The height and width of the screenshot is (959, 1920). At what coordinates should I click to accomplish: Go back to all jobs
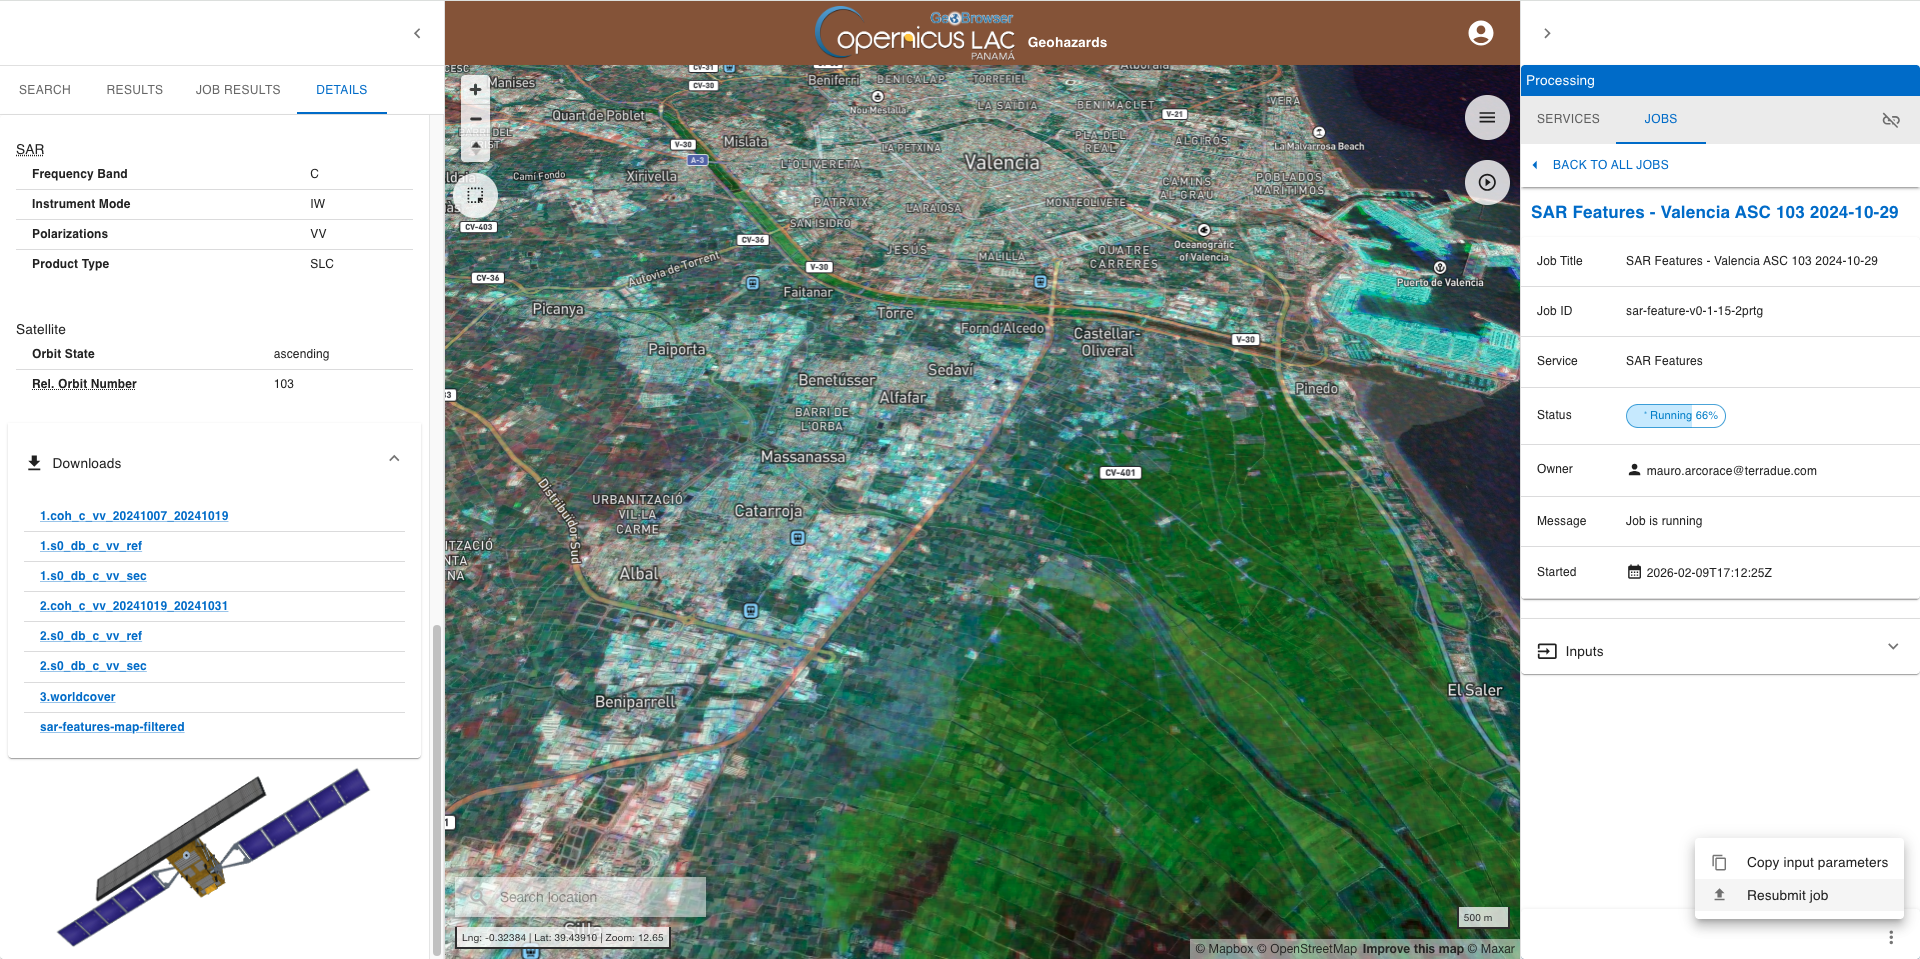coord(1610,165)
